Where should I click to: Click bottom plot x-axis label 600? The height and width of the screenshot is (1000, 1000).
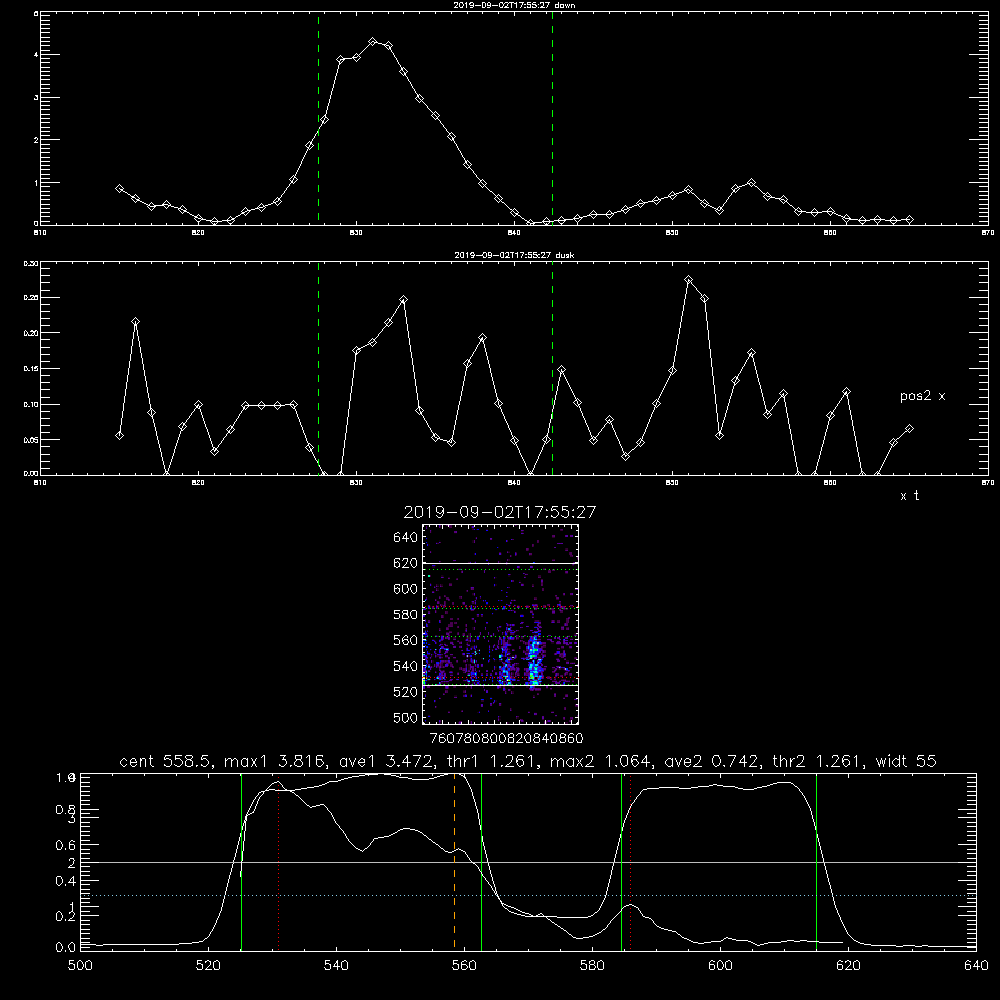click(721, 966)
